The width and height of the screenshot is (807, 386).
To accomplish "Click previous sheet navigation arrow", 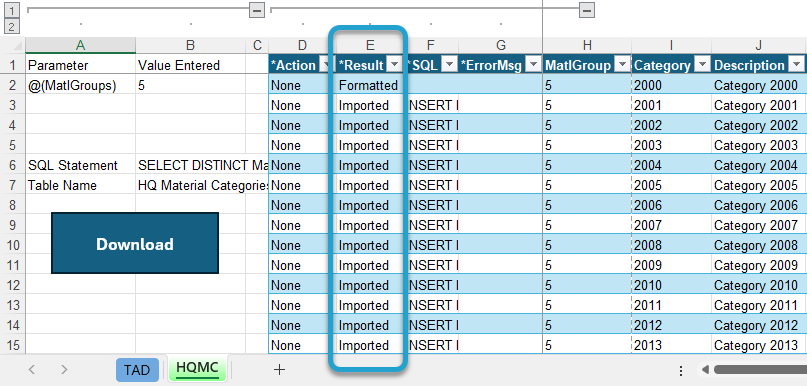I will coord(32,369).
